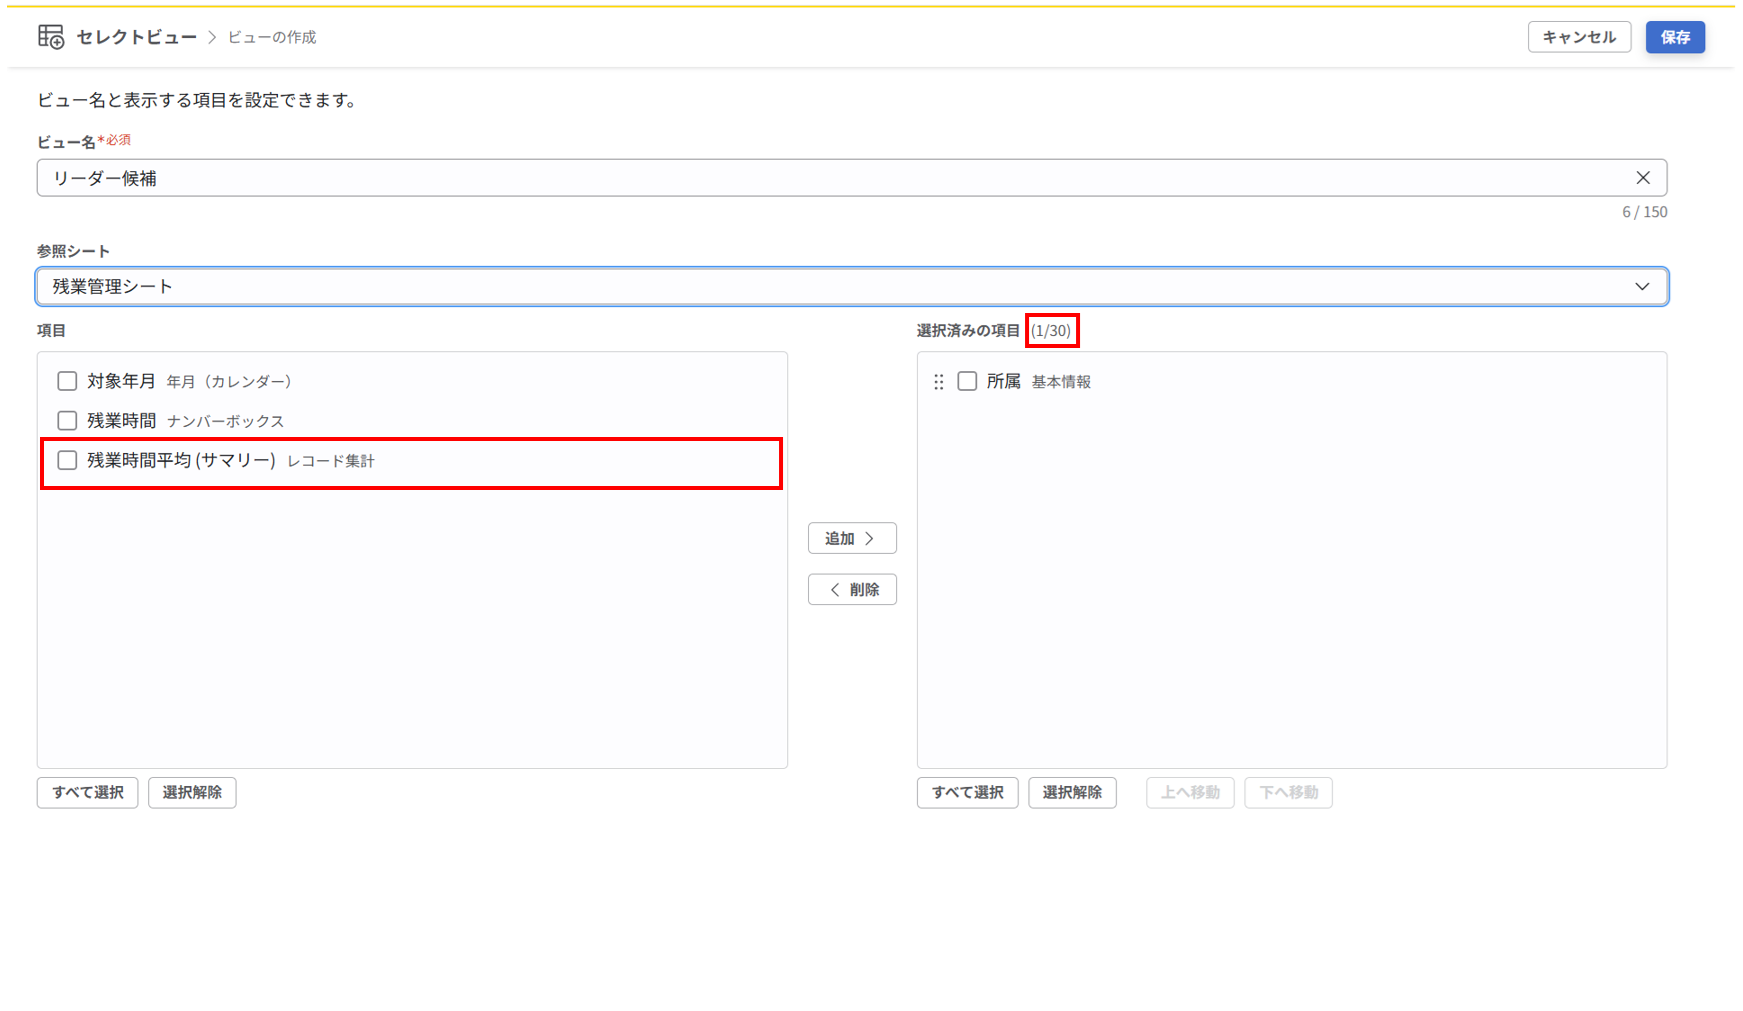
Task: Focus the ビュー名 text field
Action: (830, 178)
